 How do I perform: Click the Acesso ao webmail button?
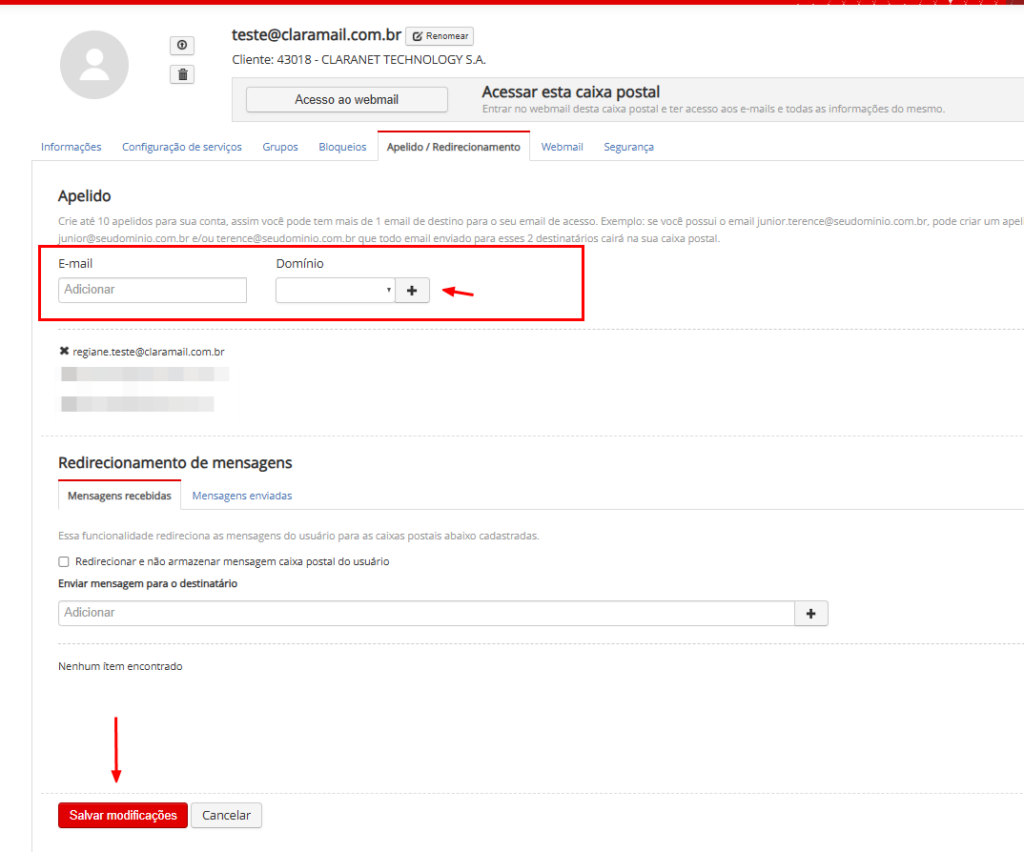click(346, 100)
